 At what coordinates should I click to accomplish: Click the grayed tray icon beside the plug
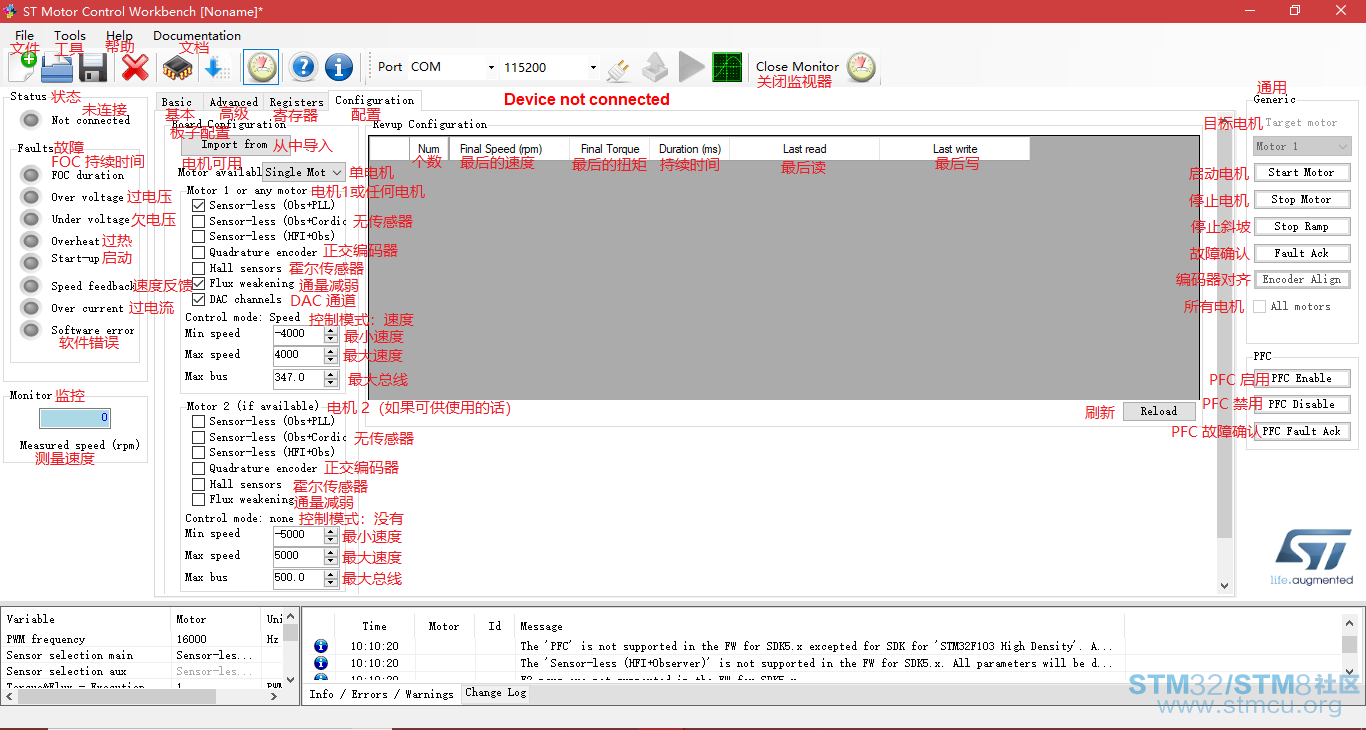654,67
